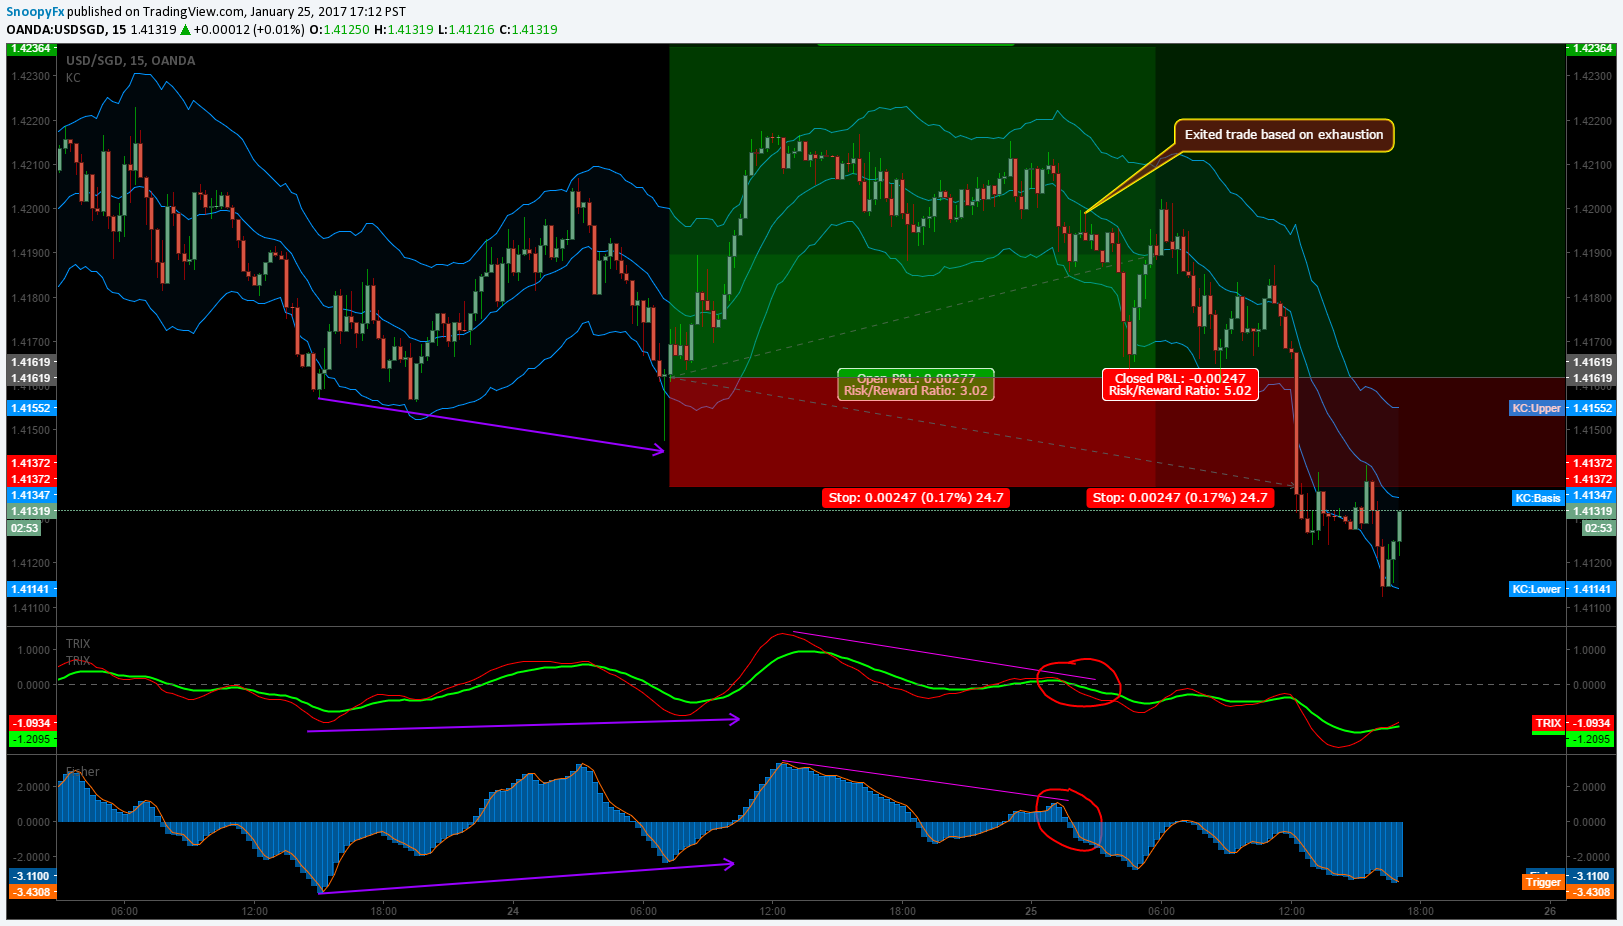1623x926 pixels.
Task: Click the Closed P&L -0.00247 position label
Action: point(1180,384)
